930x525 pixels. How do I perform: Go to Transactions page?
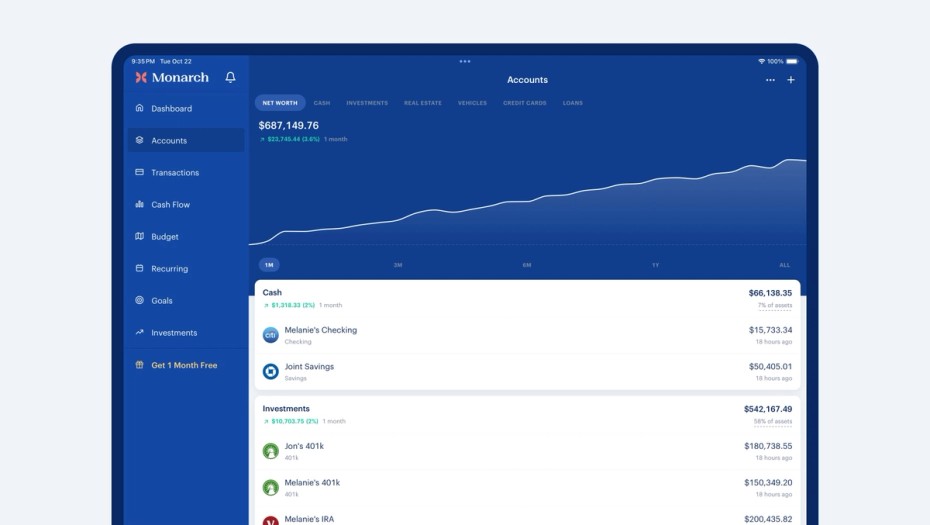175,173
